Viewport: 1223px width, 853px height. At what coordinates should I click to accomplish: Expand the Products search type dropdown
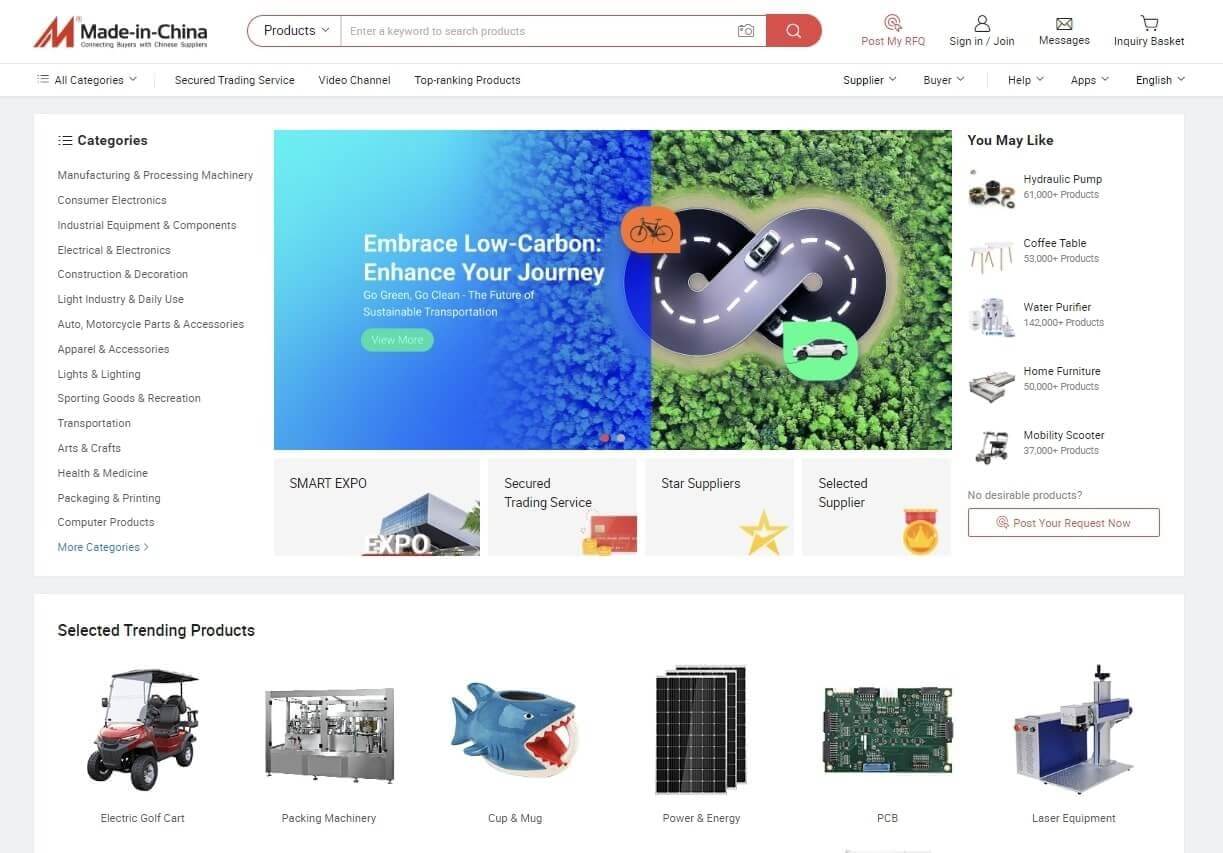[x=295, y=31]
